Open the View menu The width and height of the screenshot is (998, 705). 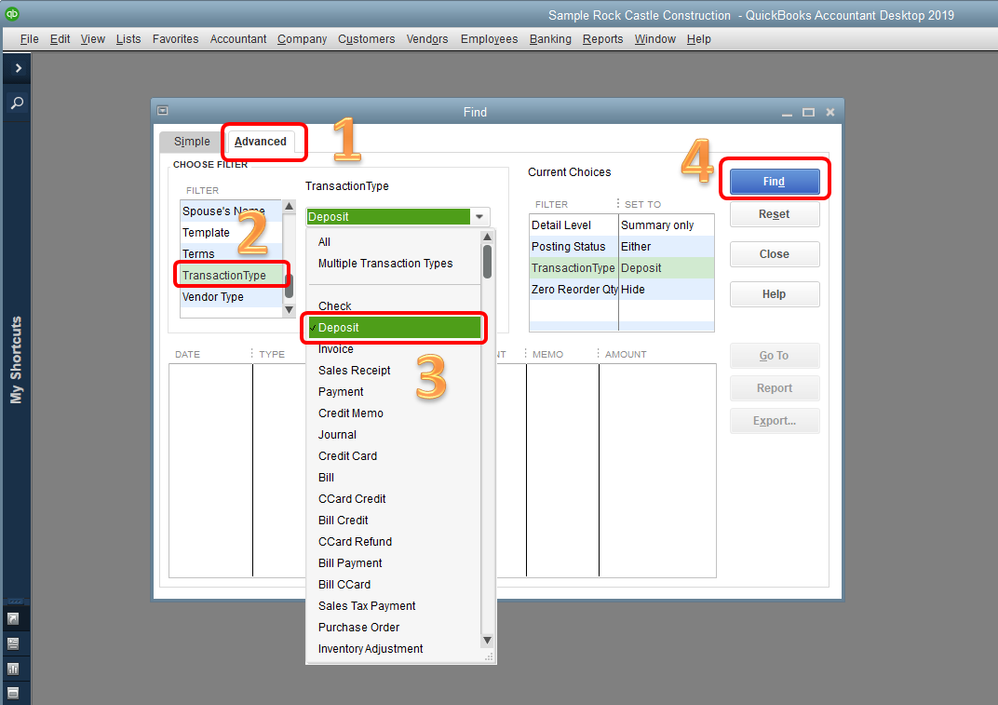pyautogui.click(x=93, y=39)
